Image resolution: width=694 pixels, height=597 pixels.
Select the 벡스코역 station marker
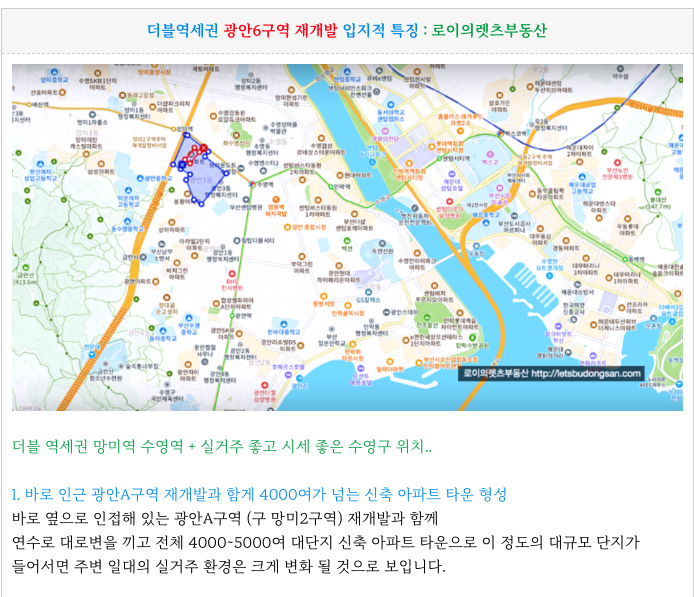pyautogui.click(x=501, y=133)
